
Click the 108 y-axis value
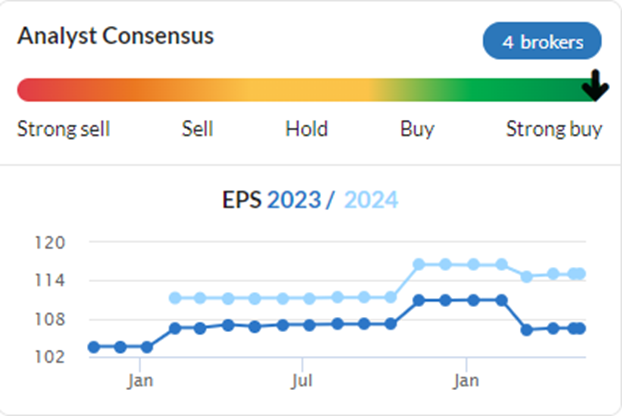[x=50, y=319]
